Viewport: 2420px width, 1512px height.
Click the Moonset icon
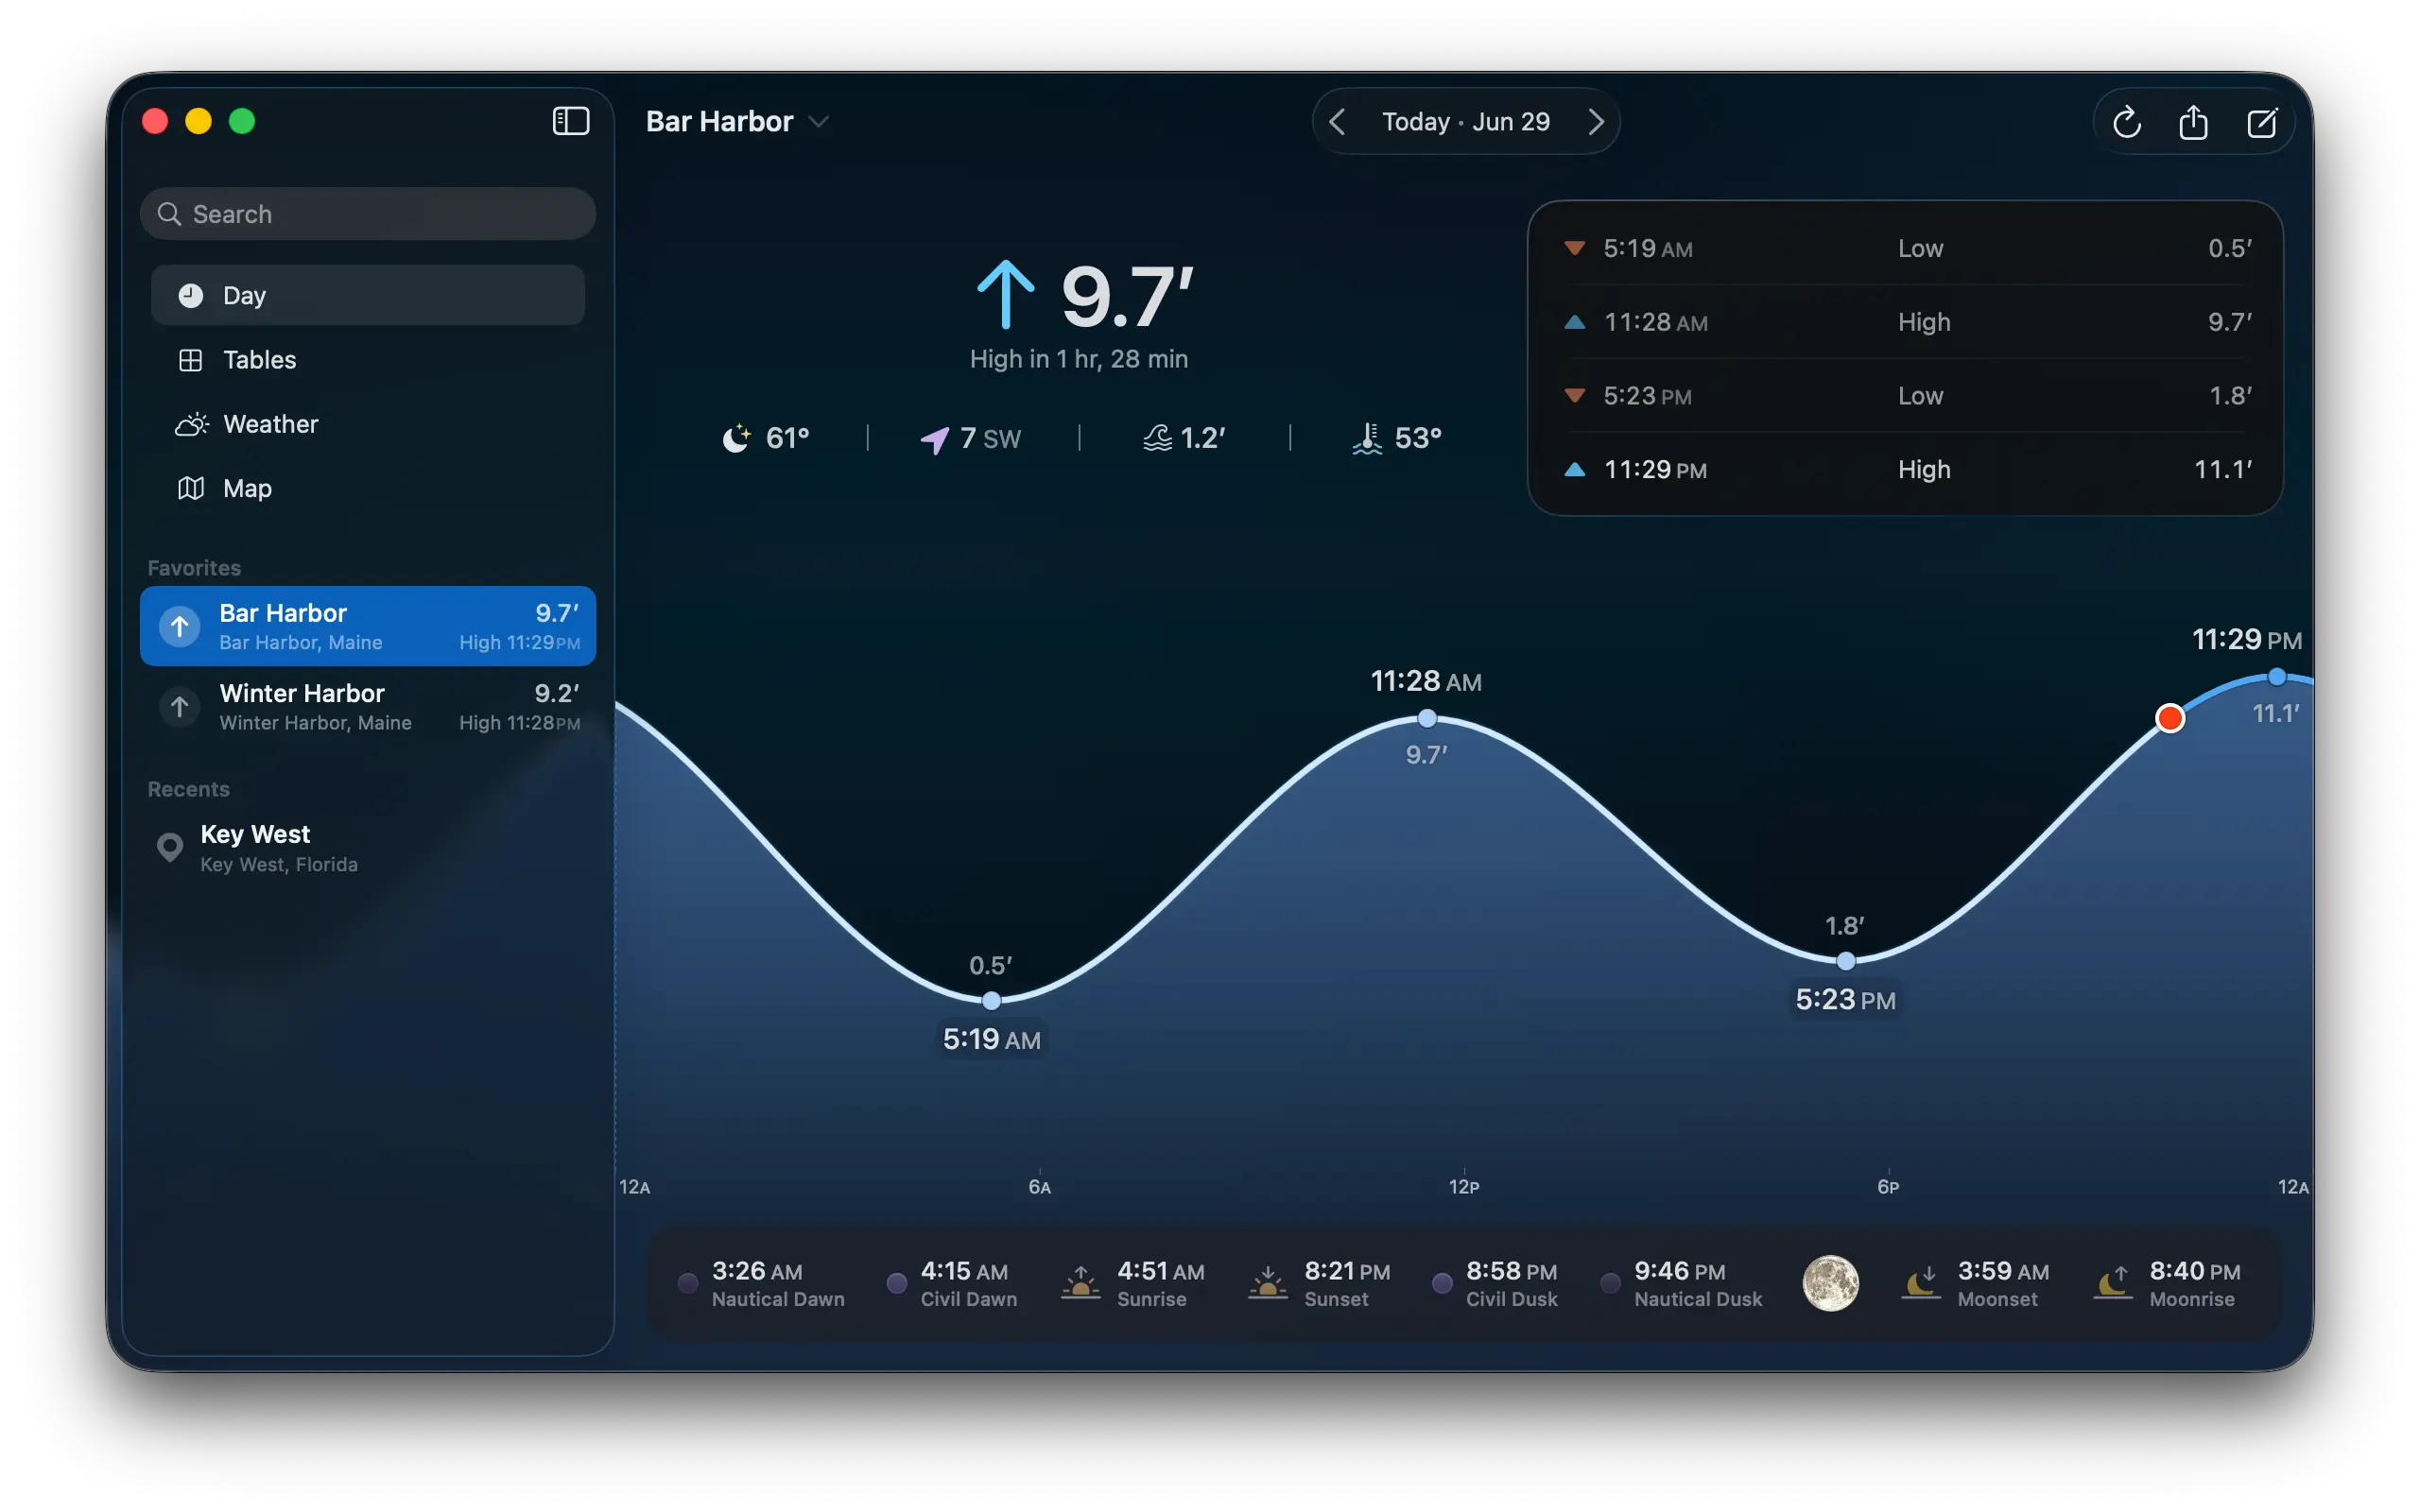1921,1284
